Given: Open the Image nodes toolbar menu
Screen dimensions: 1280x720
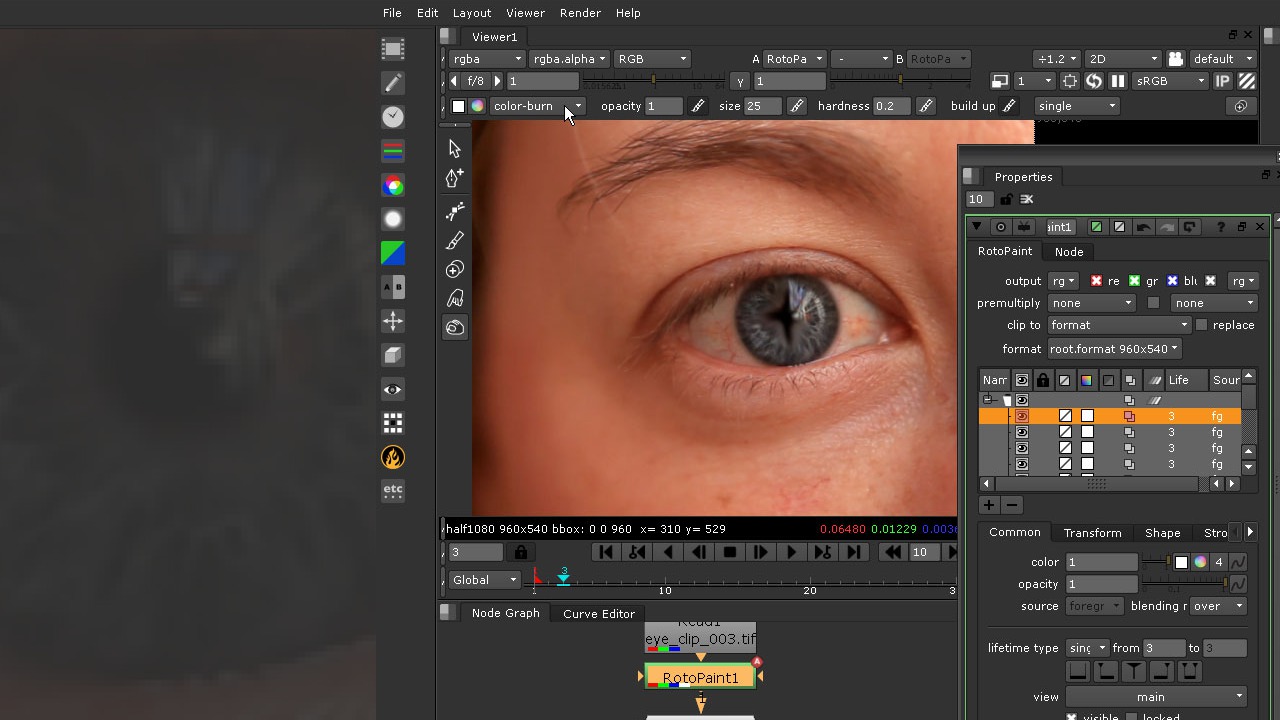Looking at the screenshot, I should point(393,49).
